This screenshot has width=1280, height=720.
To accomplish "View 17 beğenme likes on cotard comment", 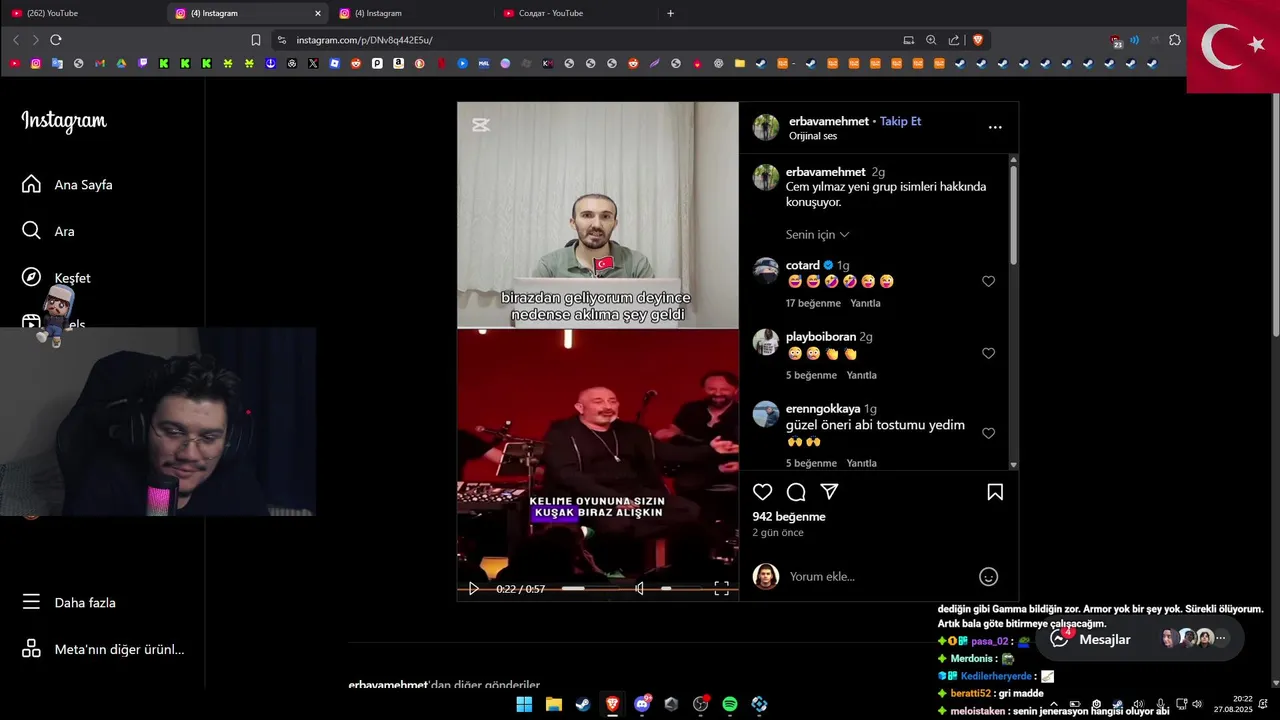I will pyautogui.click(x=813, y=303).
